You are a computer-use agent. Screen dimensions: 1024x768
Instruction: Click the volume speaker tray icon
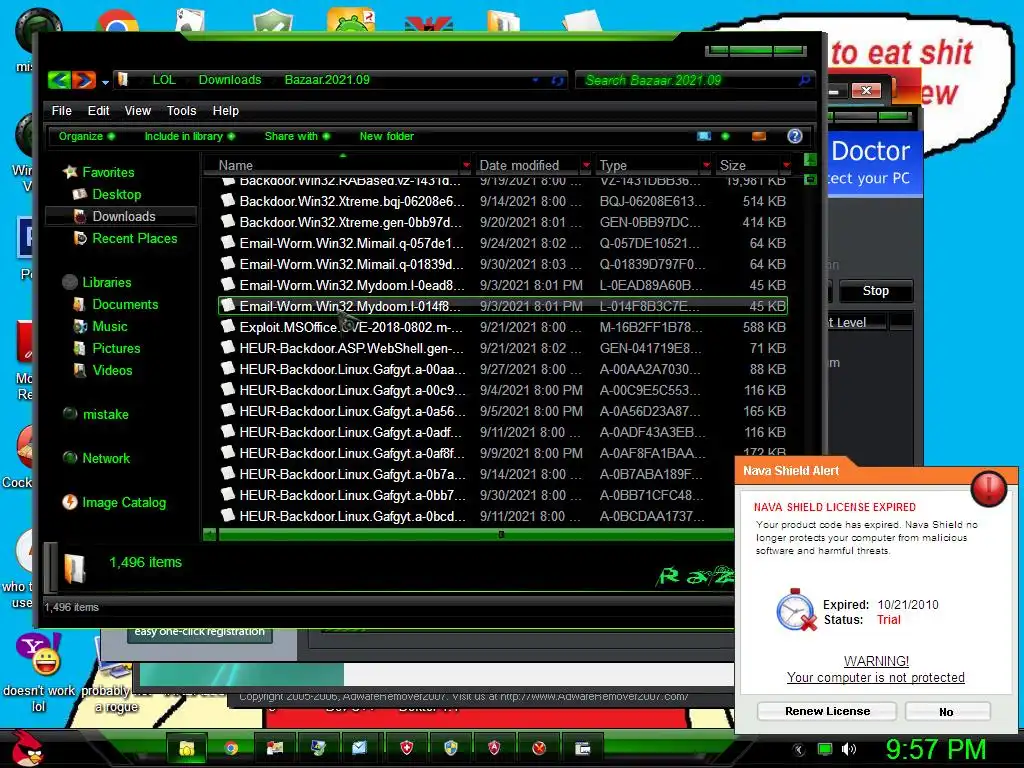848,749
